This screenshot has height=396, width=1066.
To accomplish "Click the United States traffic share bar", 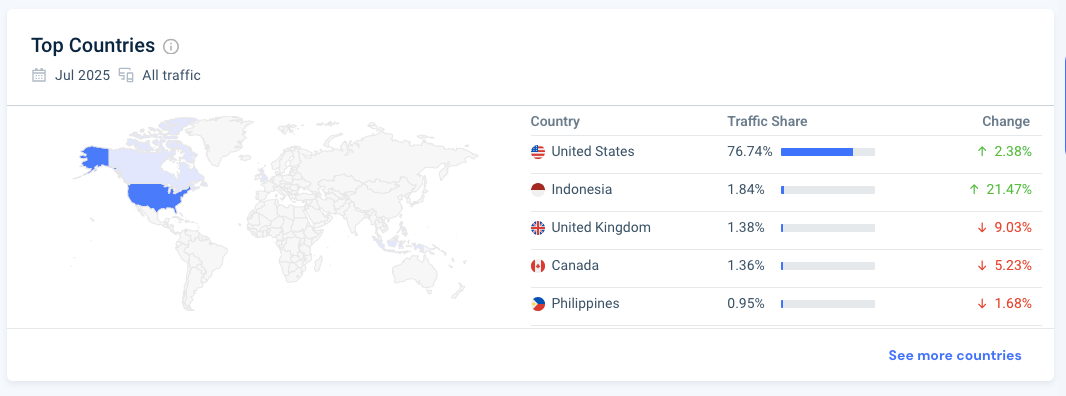I will click(x=828, y=152).
